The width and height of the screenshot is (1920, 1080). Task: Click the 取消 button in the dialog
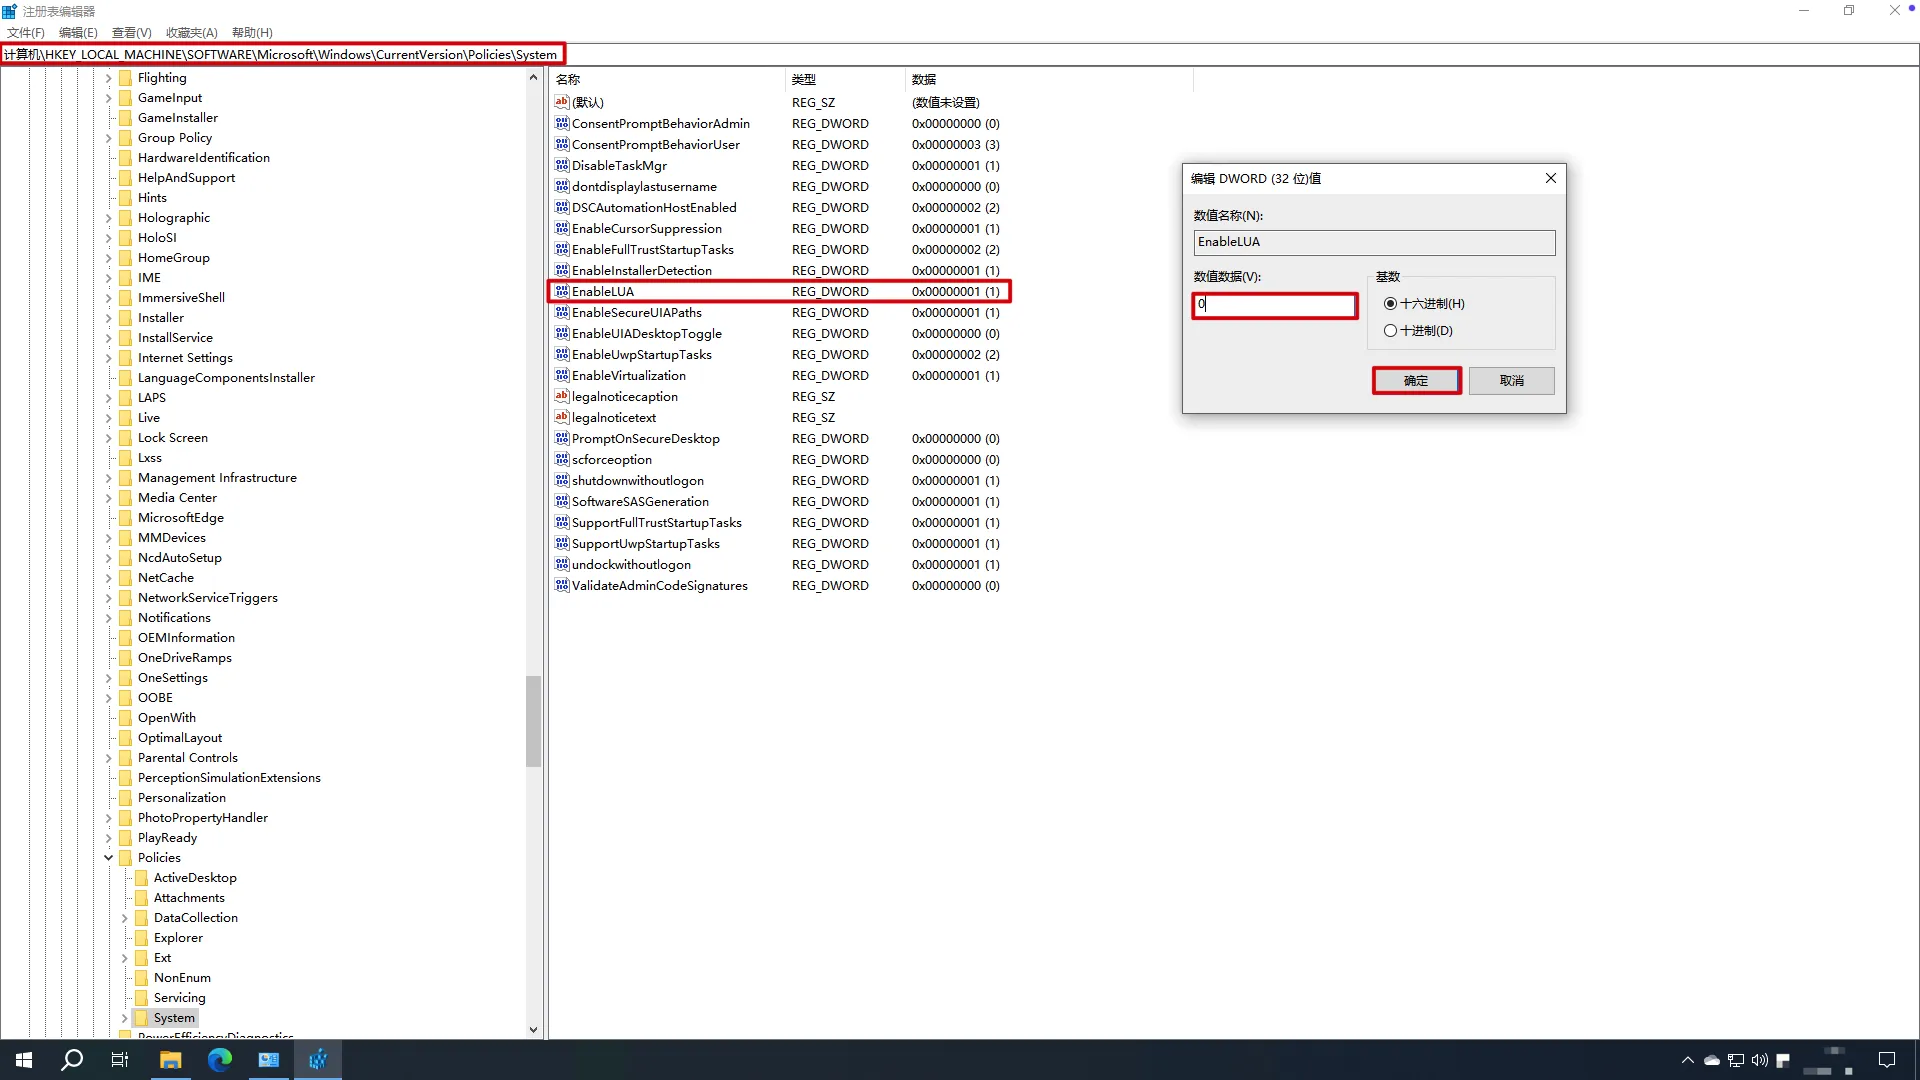click(x=1511, y=380)
